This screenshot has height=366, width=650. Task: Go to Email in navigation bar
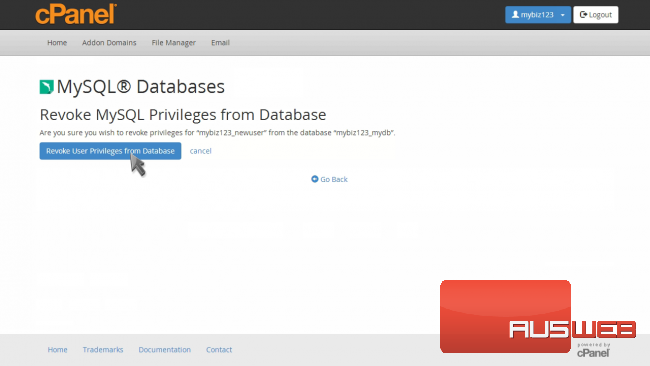point(220,43)
